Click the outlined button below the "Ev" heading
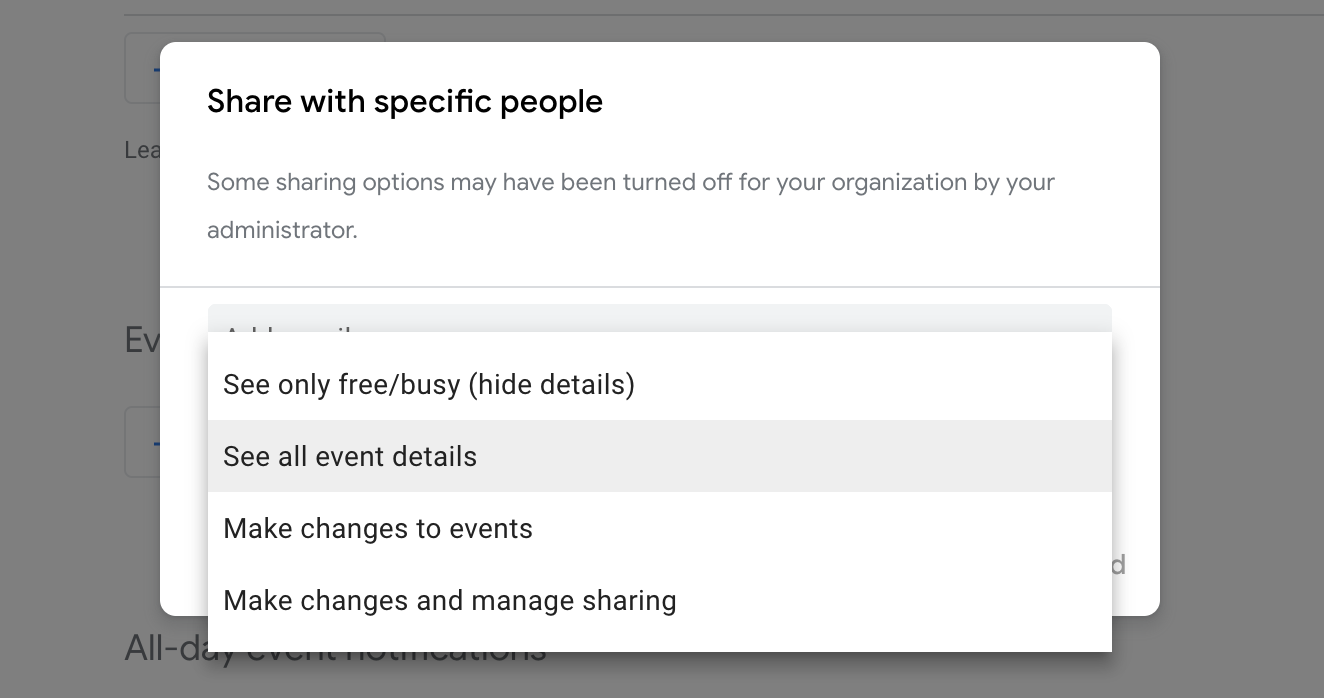Screen dimensions: 1324x698 tap(141, 442)
